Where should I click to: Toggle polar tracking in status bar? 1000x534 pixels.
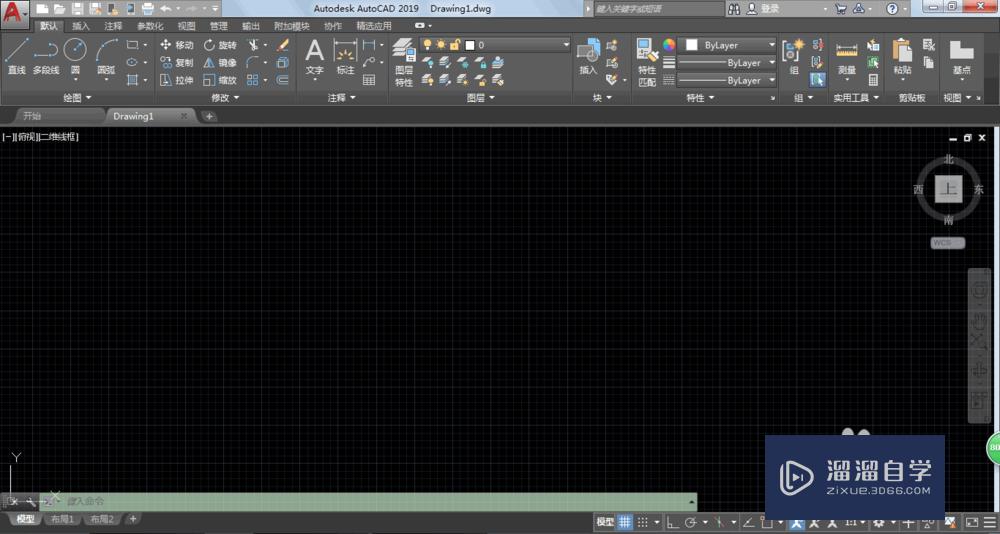point(691,522)
